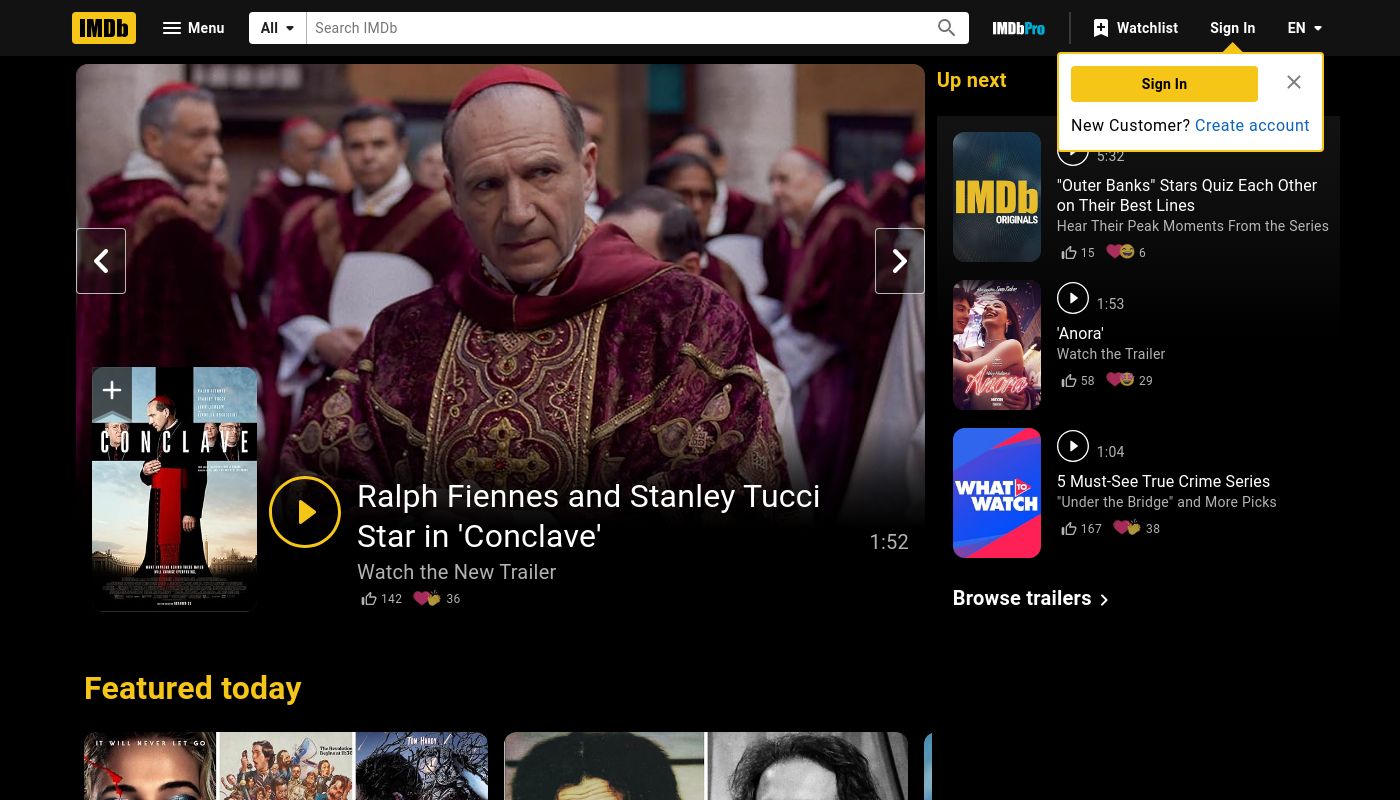Open first Featured today poster collage
The width and height of the screenshot is (1400, 800).
click(x=286, y=766)
